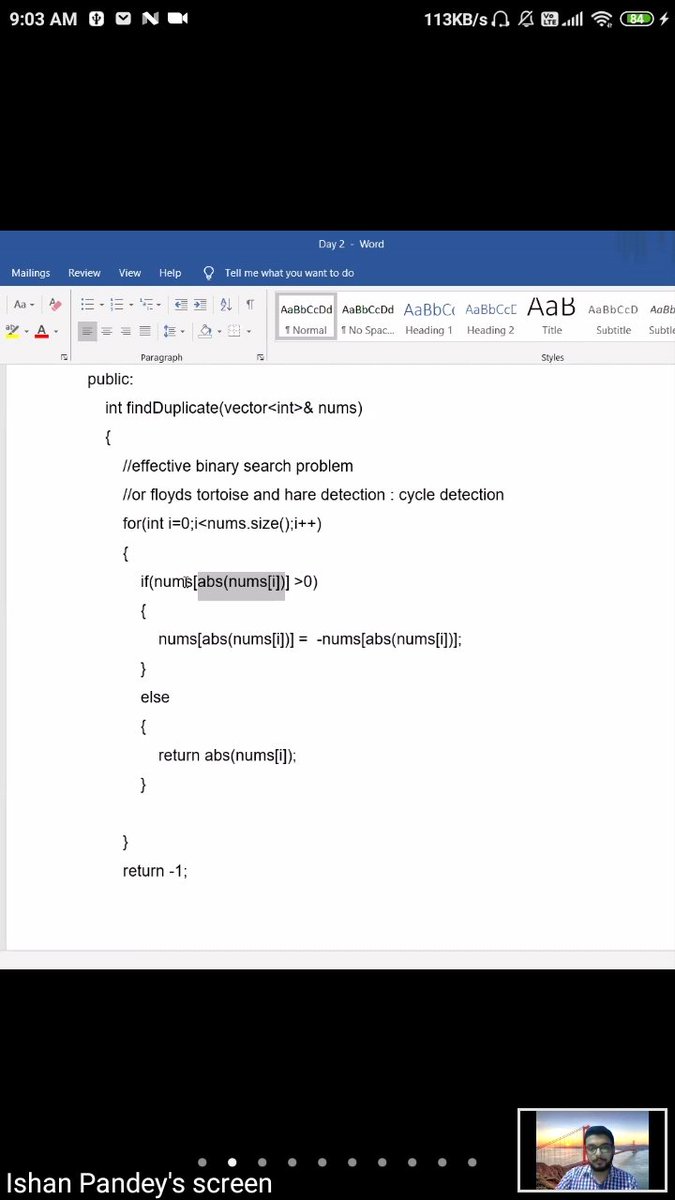Viewport: 675px width, 1200px height.
Task: Click the Bullets list icon
Action: pos(87,304)
